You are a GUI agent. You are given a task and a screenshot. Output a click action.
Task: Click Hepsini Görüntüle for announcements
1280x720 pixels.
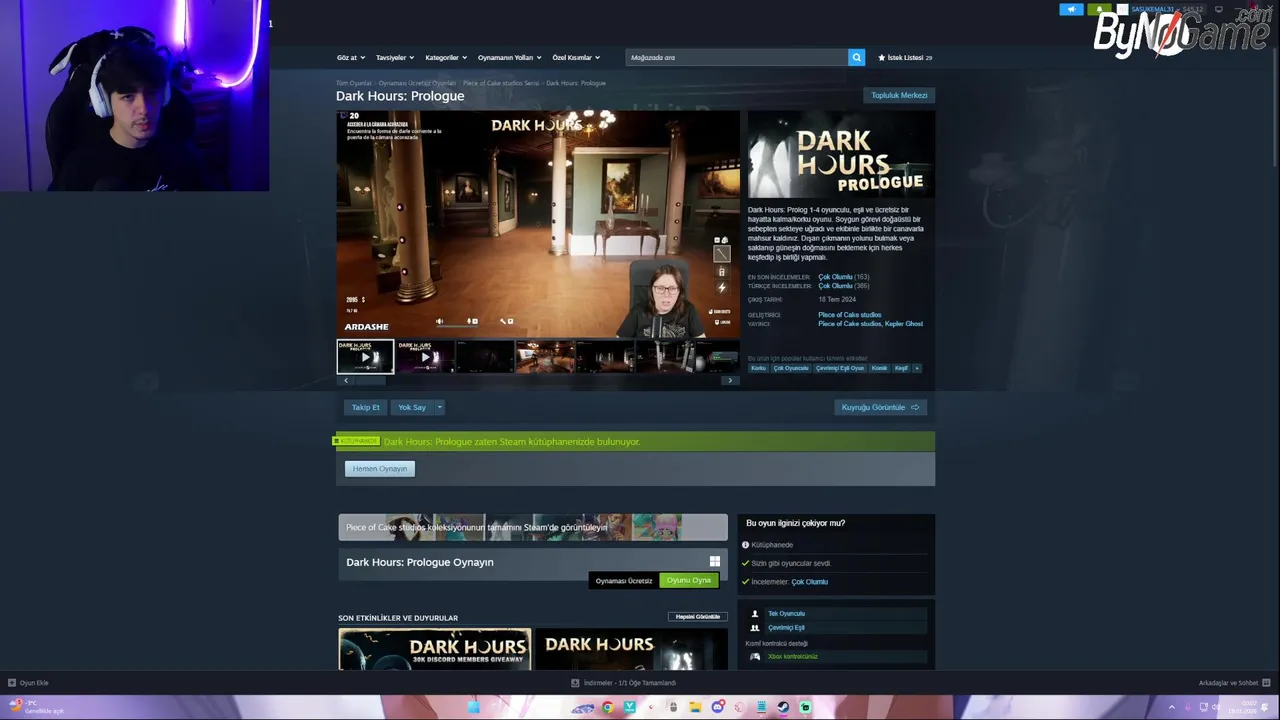pyautogui.click(x=697, y=616)
